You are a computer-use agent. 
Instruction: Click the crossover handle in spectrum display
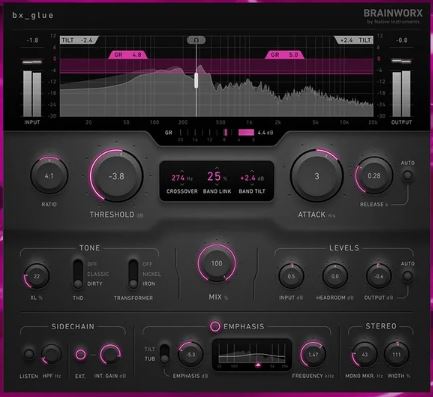pos(196,80)
